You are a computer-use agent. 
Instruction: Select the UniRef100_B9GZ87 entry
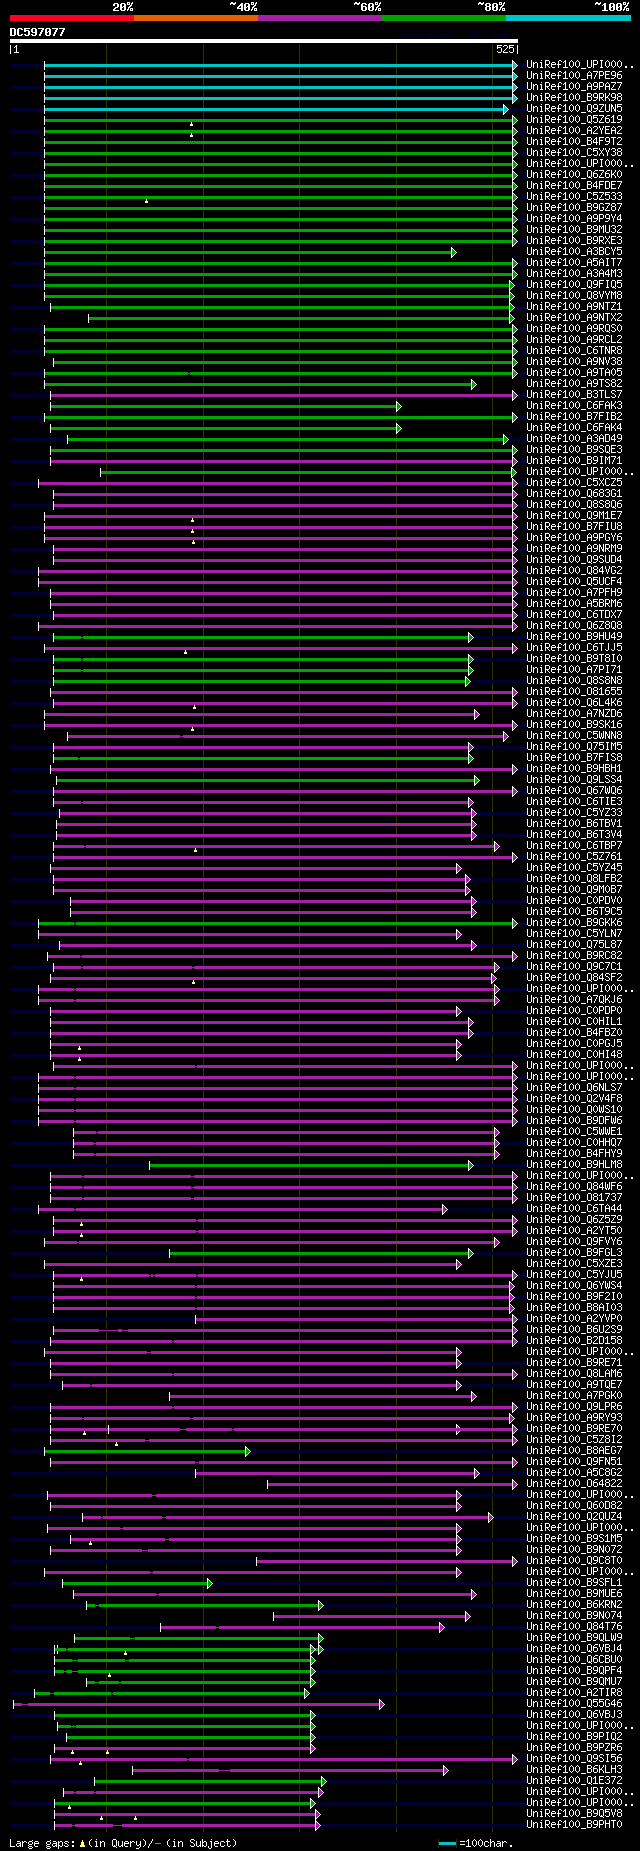[x=574, y=208]
